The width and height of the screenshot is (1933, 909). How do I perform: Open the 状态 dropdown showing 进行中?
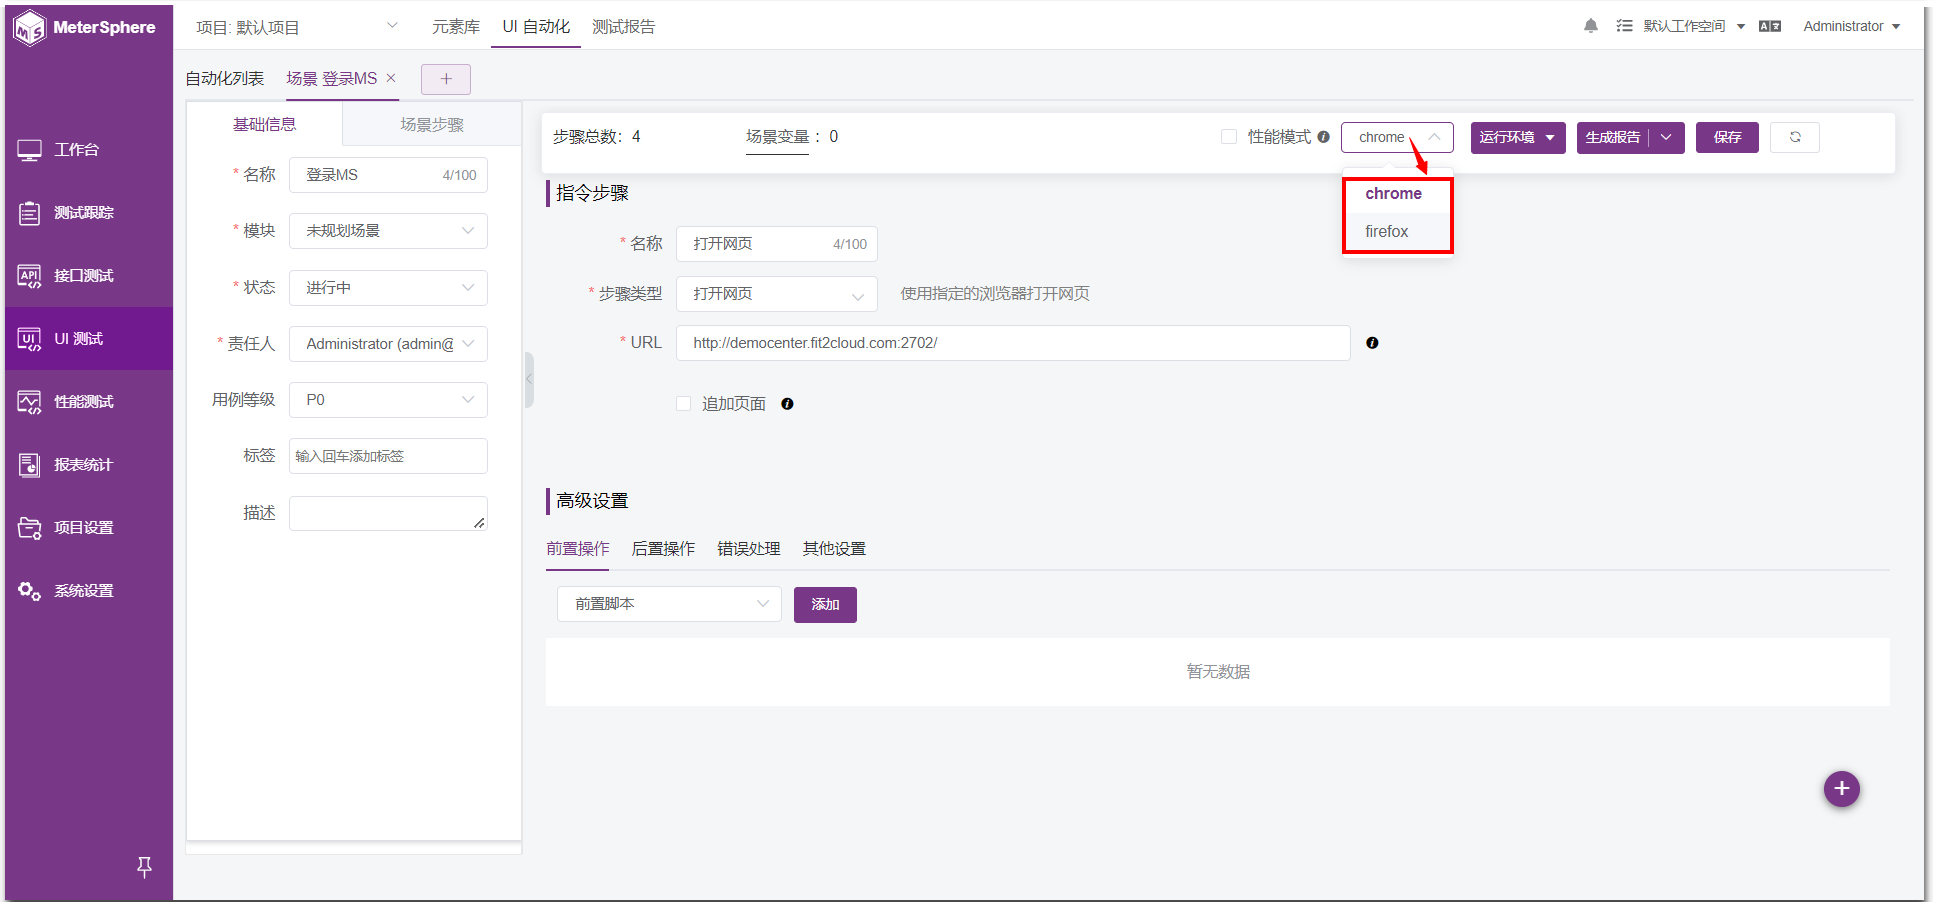[x=388, y=288]
